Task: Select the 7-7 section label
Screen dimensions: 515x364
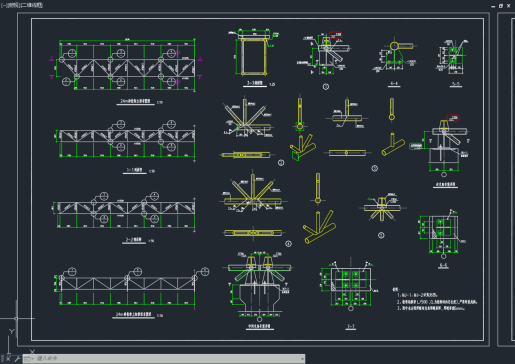Action: click(351, 327)
